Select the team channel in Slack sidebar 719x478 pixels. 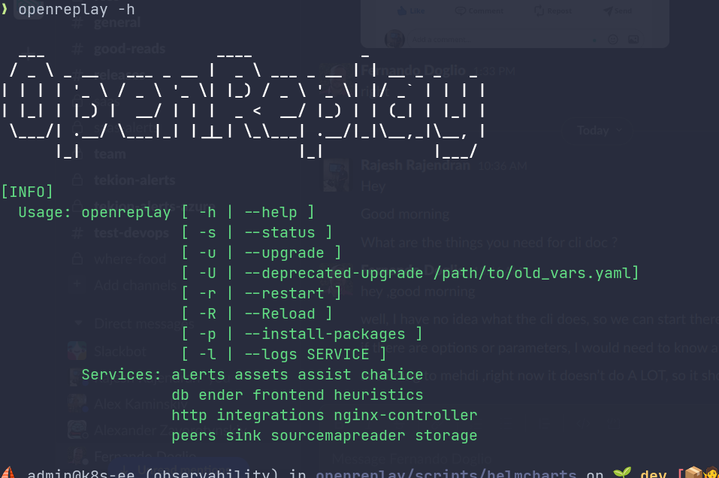(110, 154)
